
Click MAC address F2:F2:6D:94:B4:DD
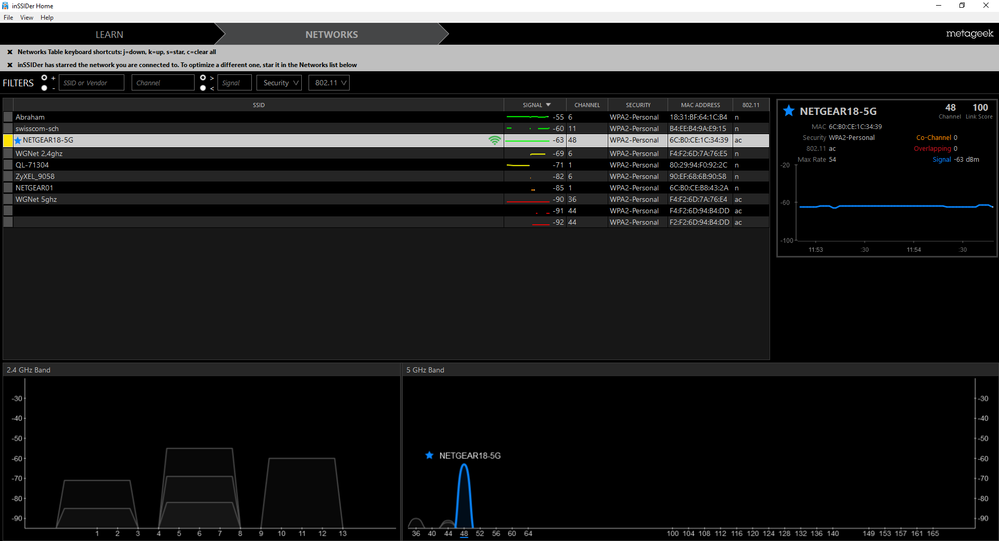pyautogui.click(x=699, y=222)
